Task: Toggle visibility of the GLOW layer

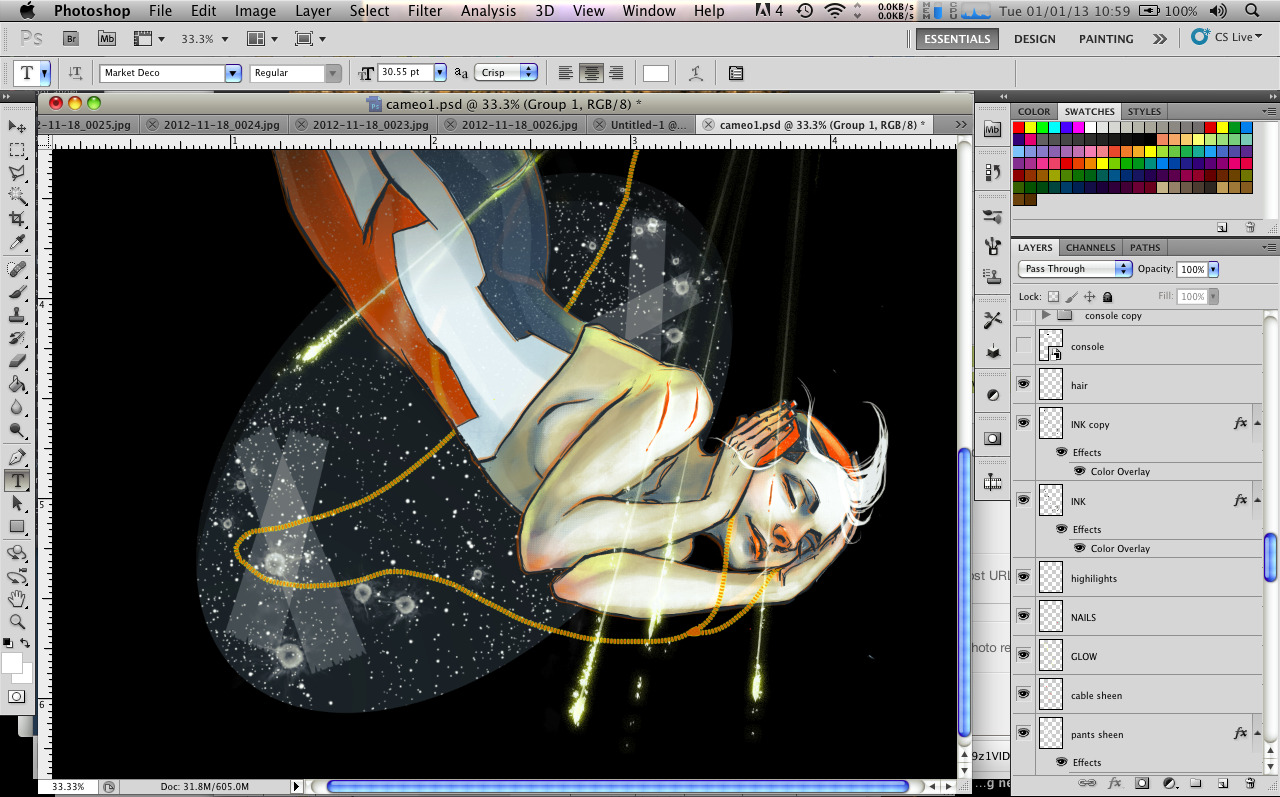Action: tap(1023, 655)
